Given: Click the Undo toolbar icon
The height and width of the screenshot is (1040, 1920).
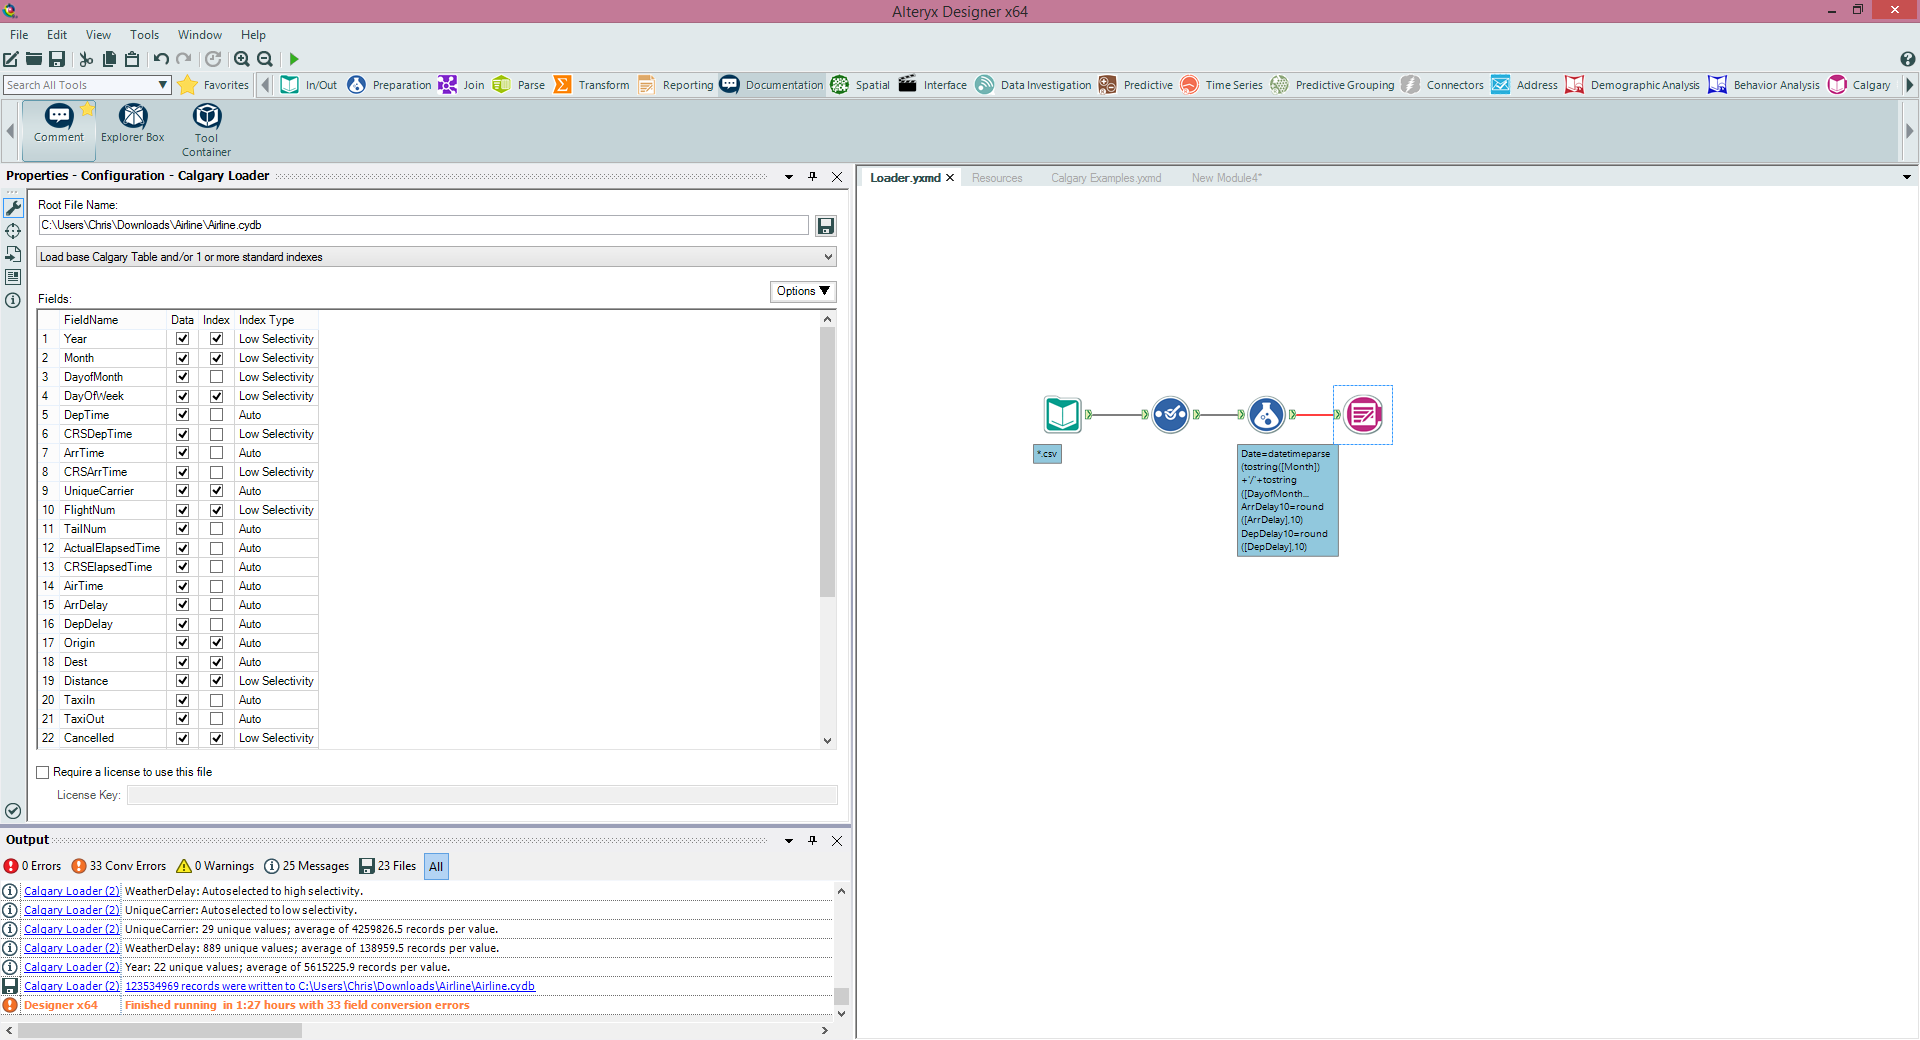Looking at the screenshot, I should (x=161, y=59).
